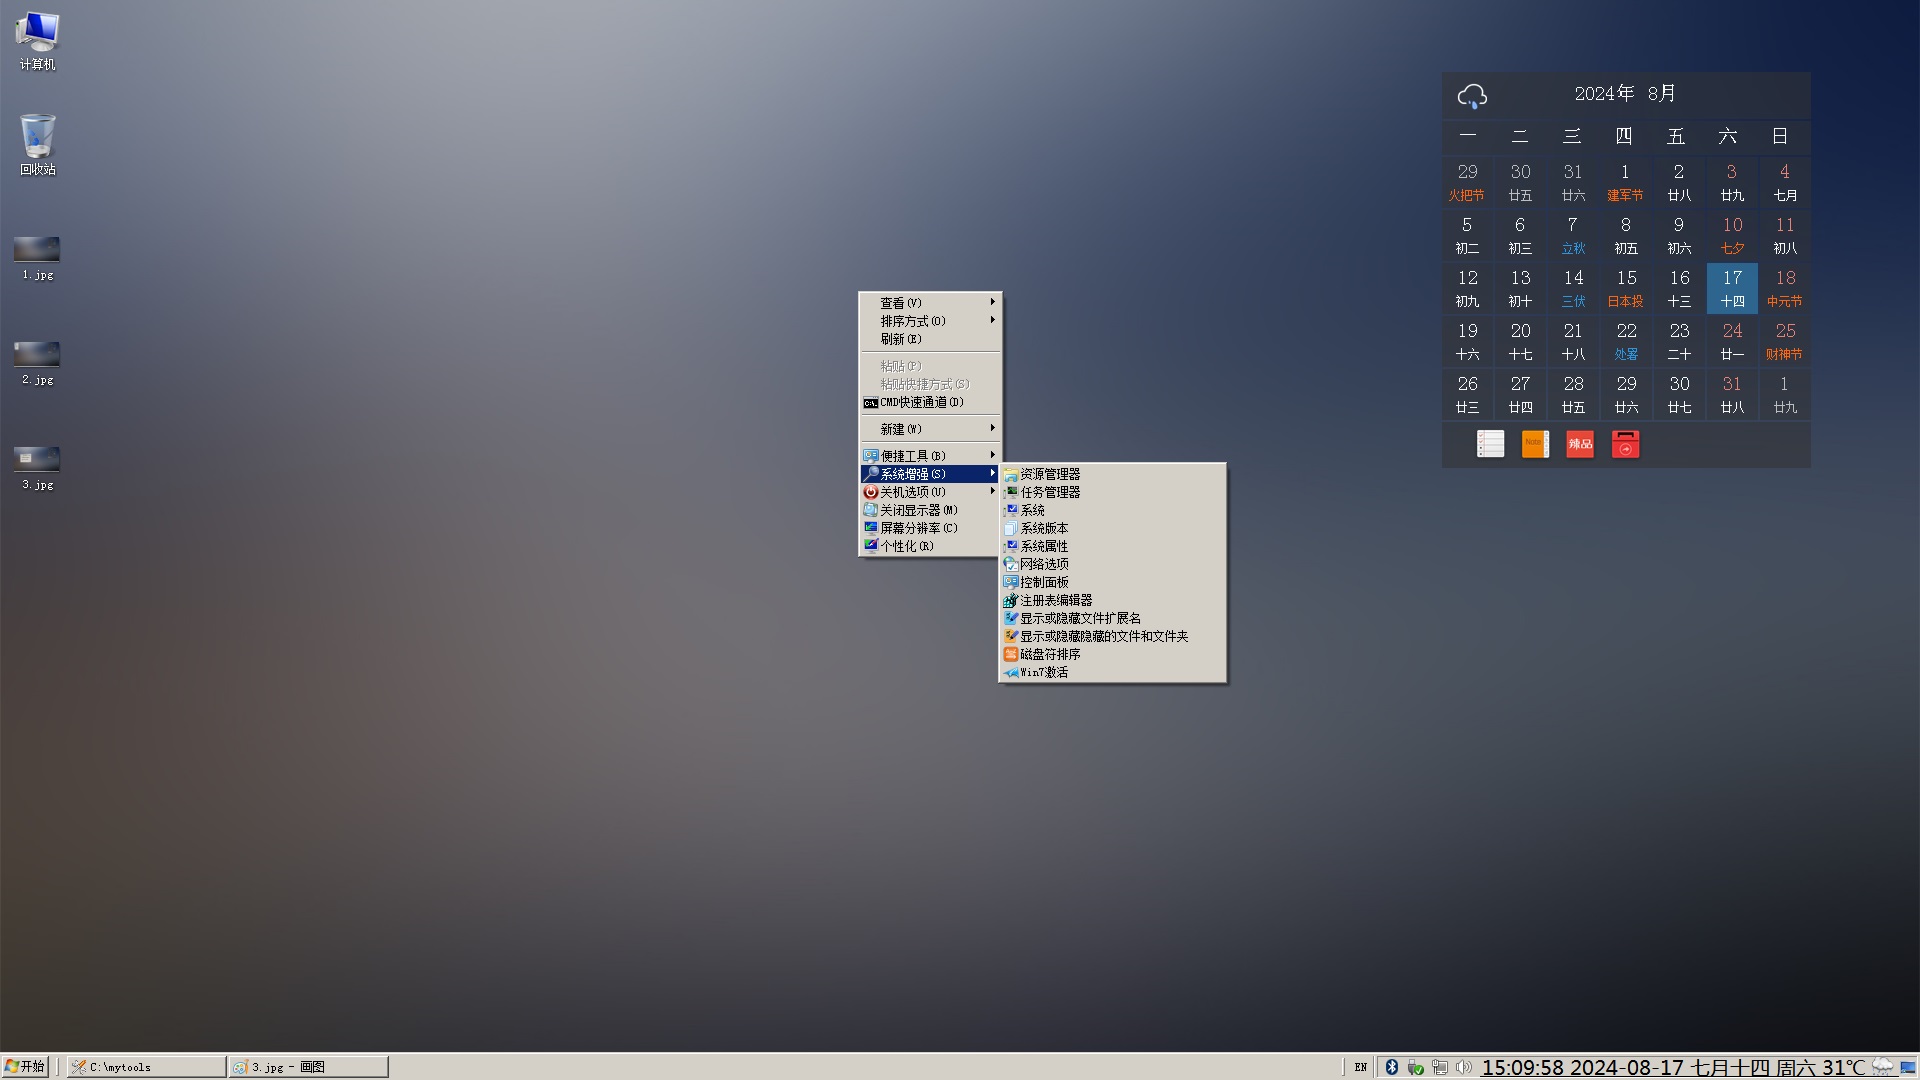
Task: Choose 关闭显示器(M) menu entry
Action: point(930,510)
